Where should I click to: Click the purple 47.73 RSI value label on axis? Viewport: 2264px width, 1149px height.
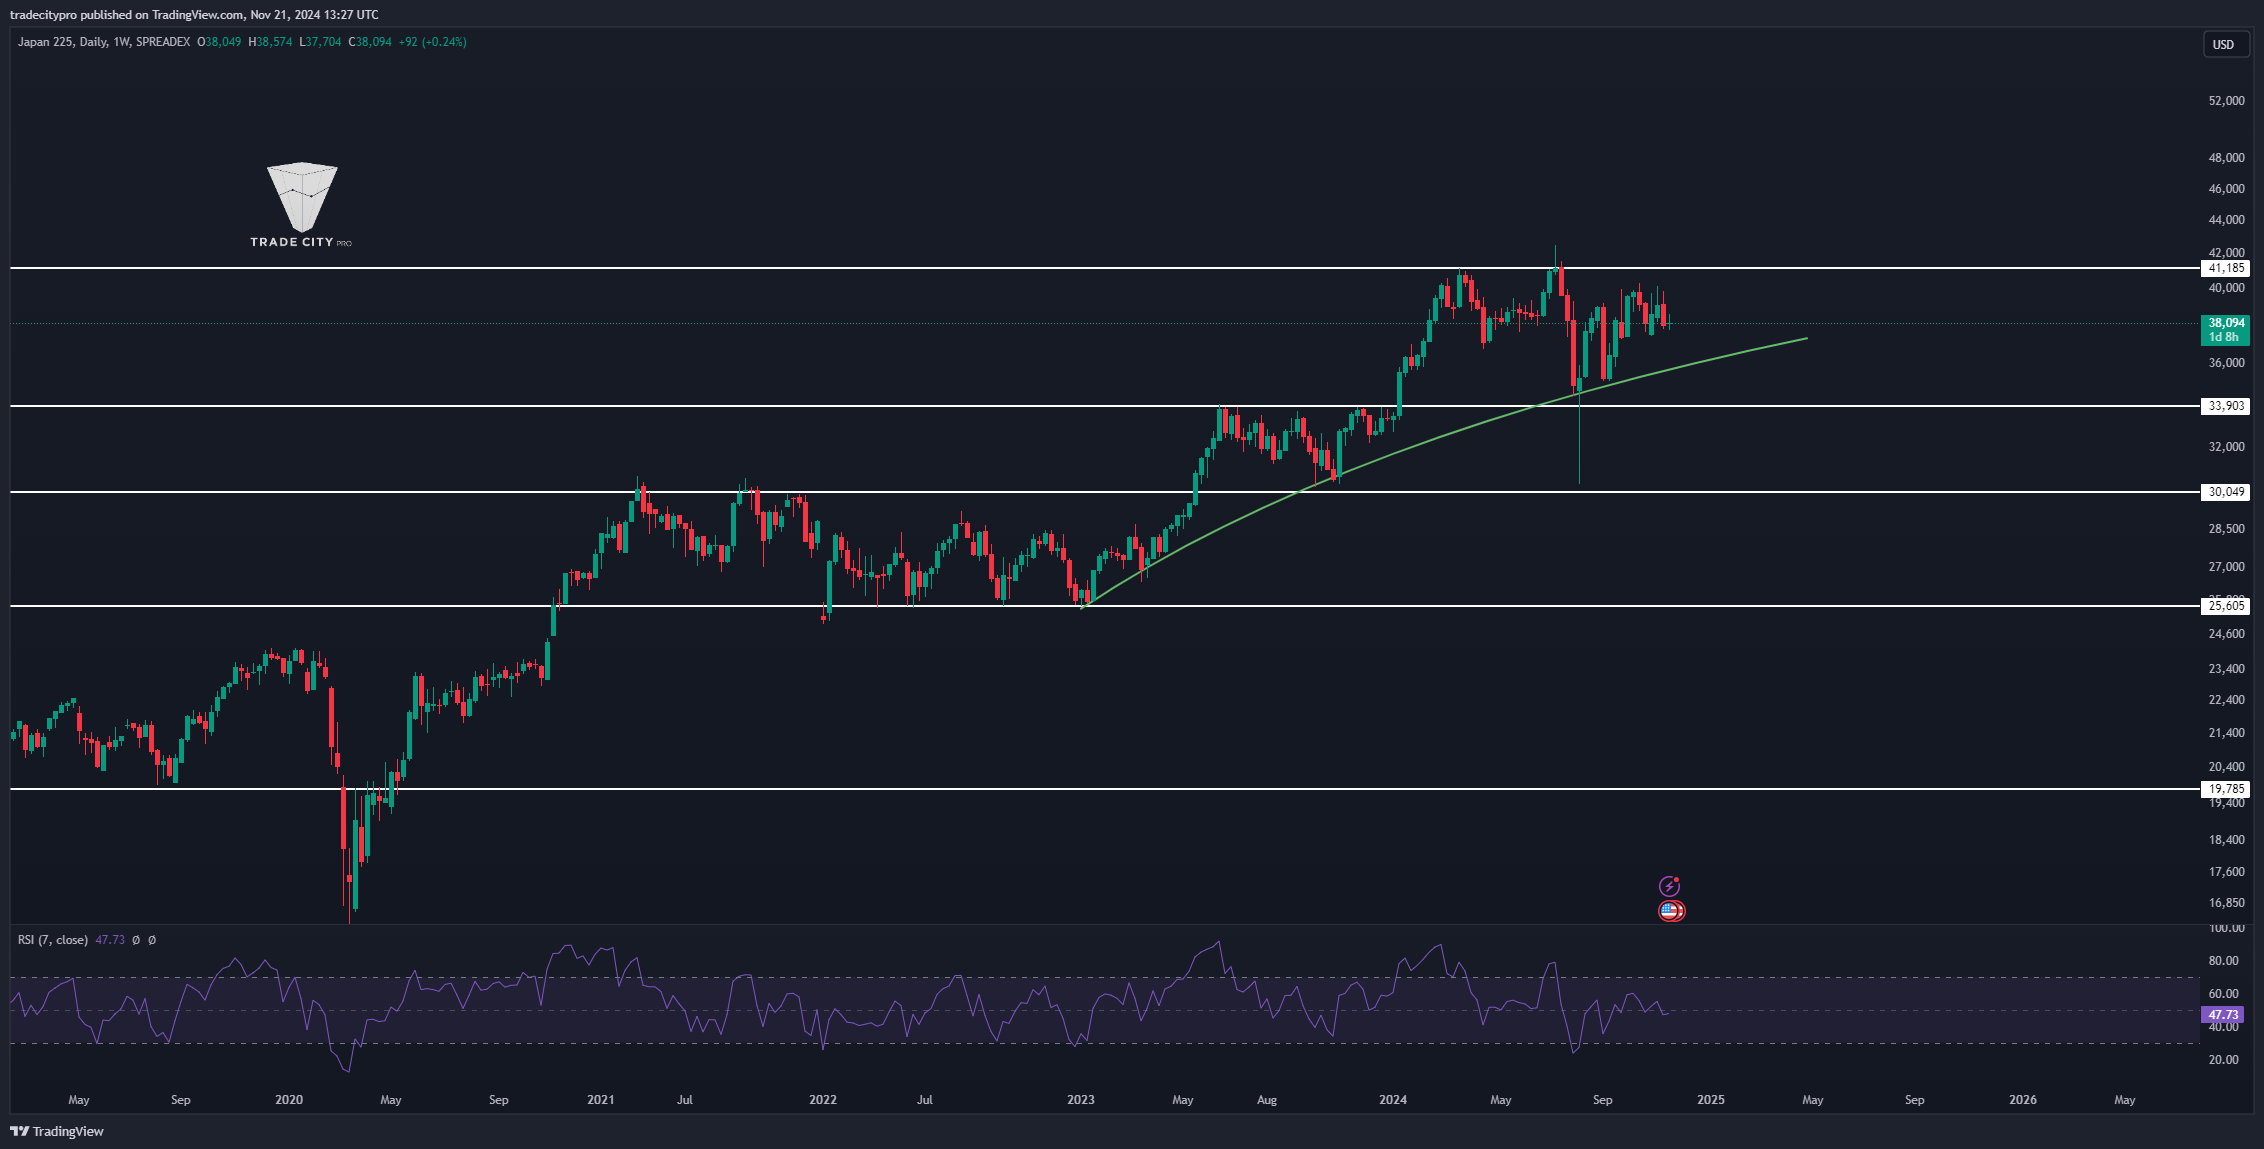(2223, 1014)
